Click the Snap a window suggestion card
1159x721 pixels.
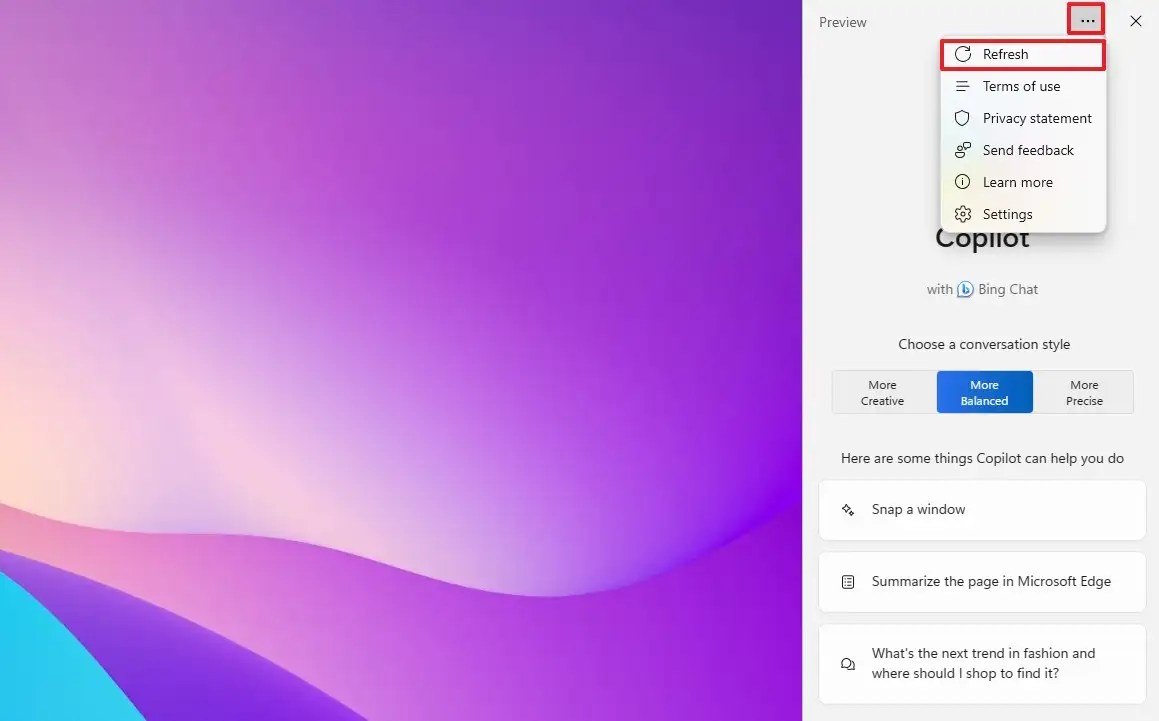coord(982,510)
